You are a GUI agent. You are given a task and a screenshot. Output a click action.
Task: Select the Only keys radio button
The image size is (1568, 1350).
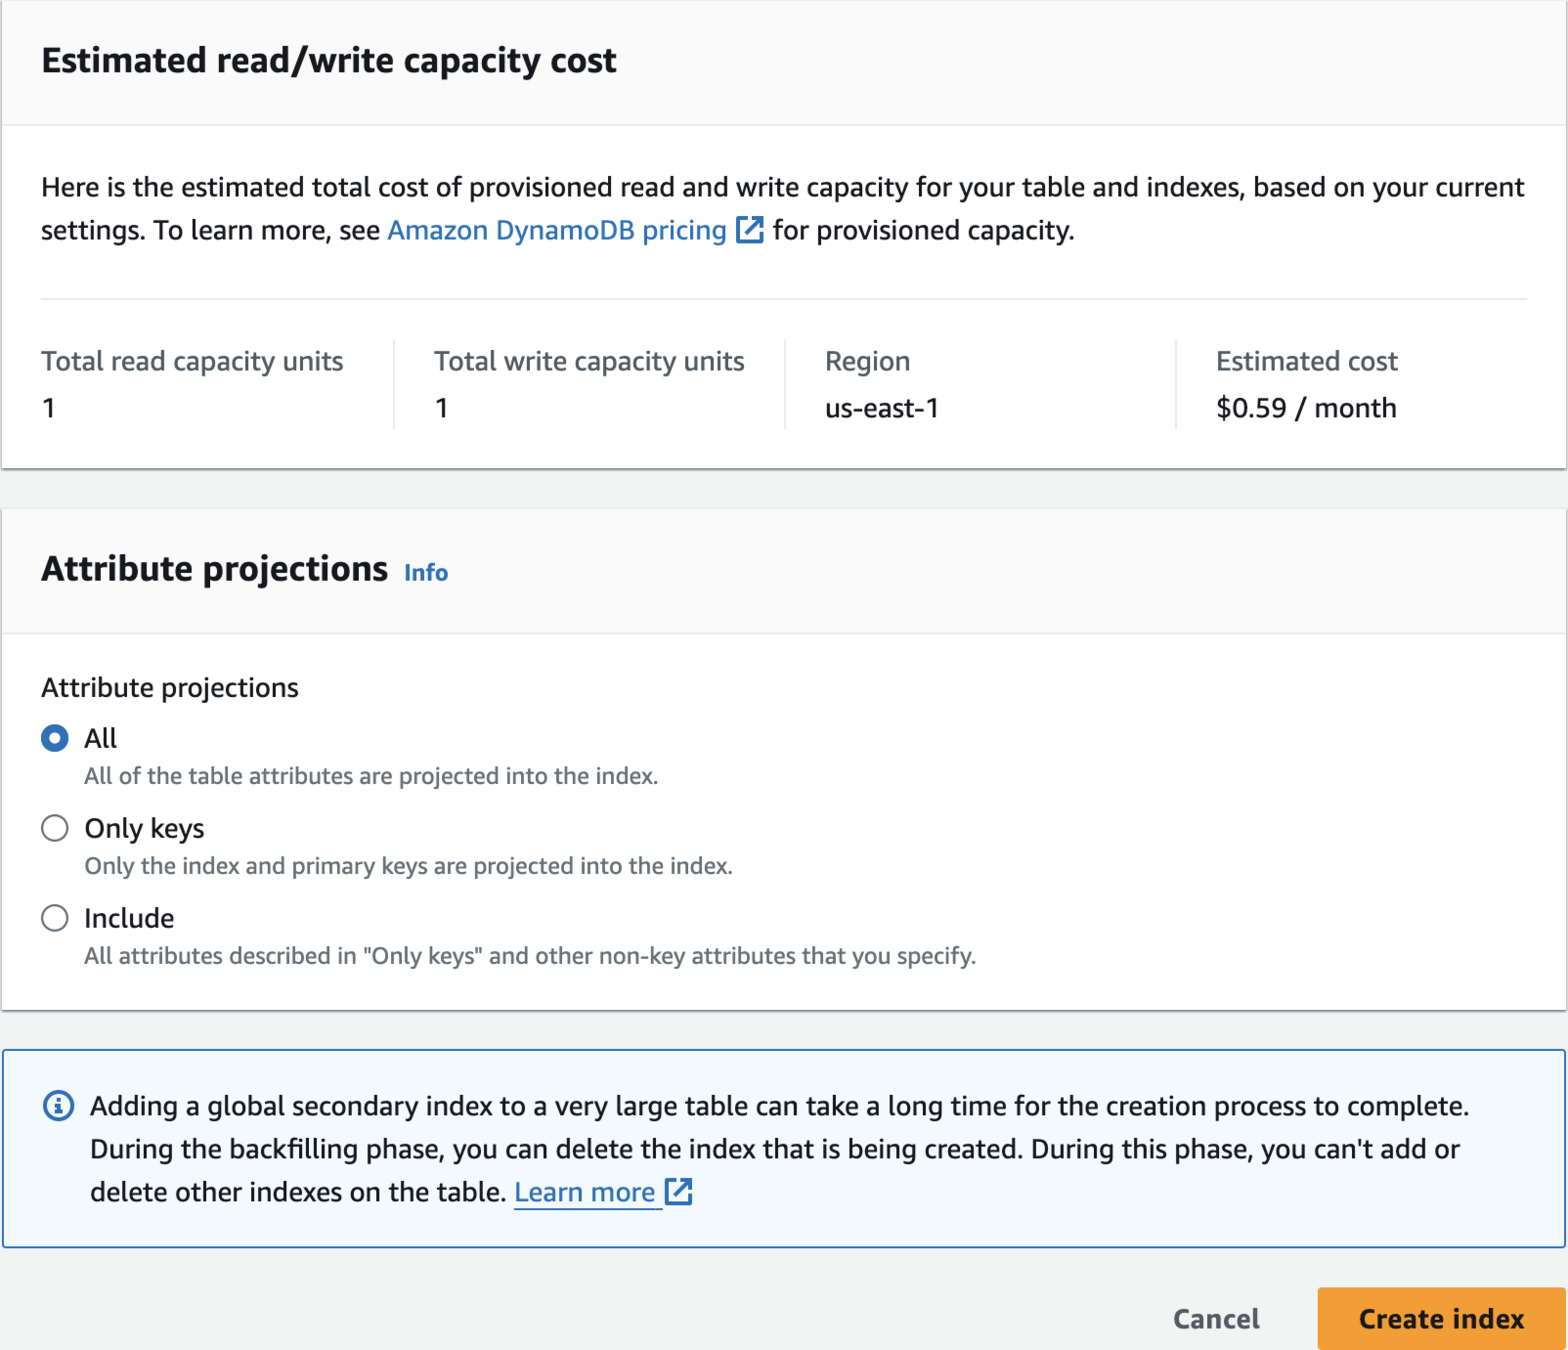[x=55, y=828]
